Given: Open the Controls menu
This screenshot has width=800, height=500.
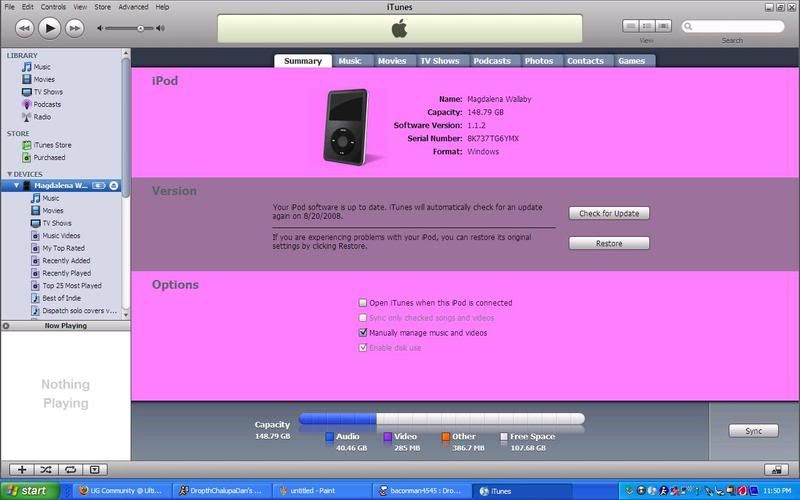Looking at the screenshot, I should coord(53,7).
